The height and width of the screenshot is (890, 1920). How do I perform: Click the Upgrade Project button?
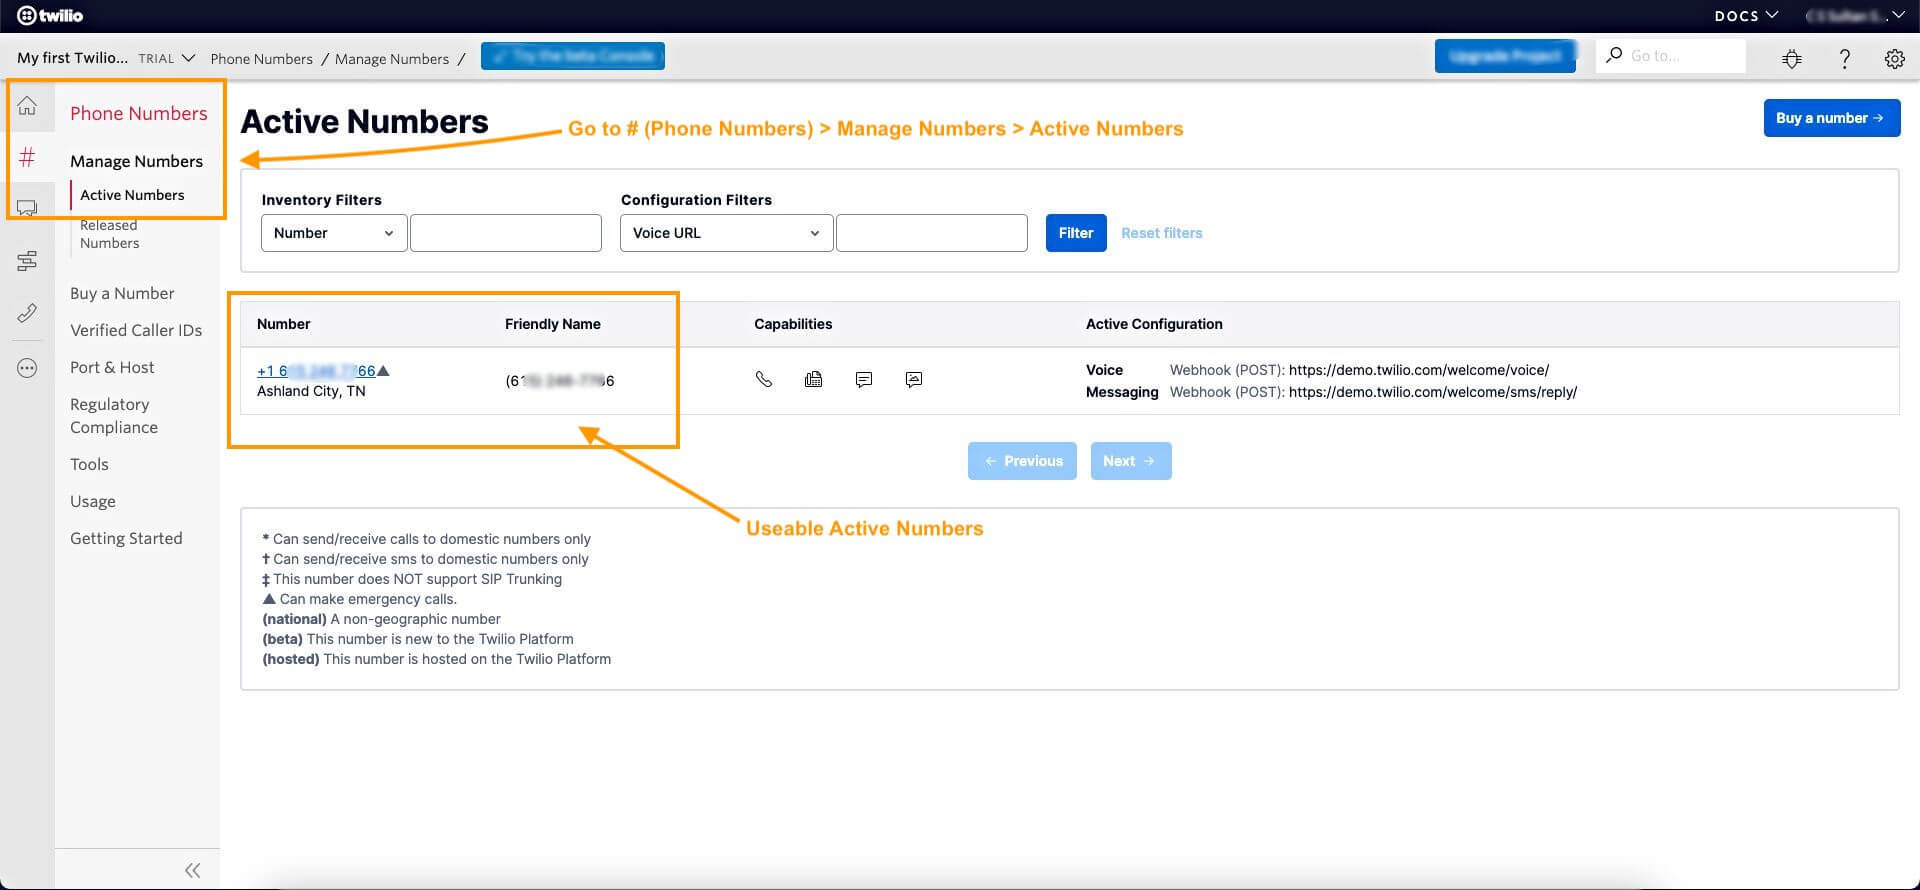pyautogui.click(x=1505, y=56)
